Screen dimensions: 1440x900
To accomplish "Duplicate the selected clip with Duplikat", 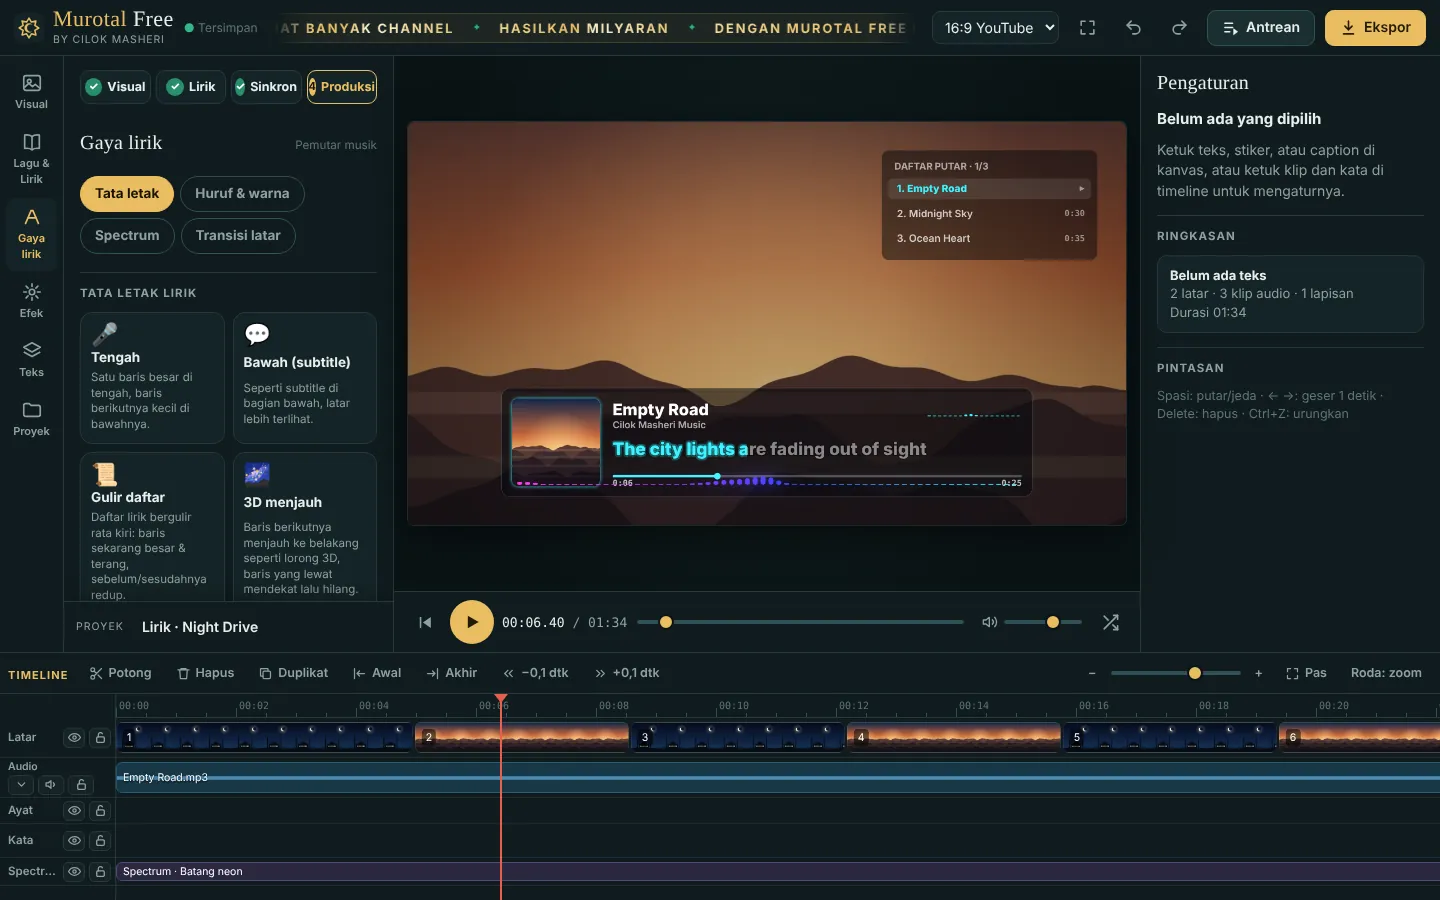I will tap(293, 673).
